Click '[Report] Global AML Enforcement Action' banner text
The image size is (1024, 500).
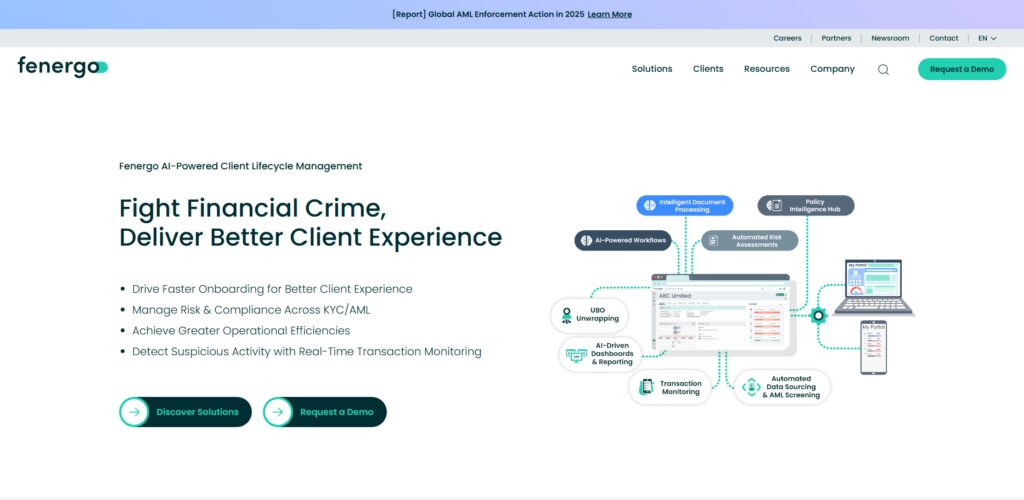(488, 14)
